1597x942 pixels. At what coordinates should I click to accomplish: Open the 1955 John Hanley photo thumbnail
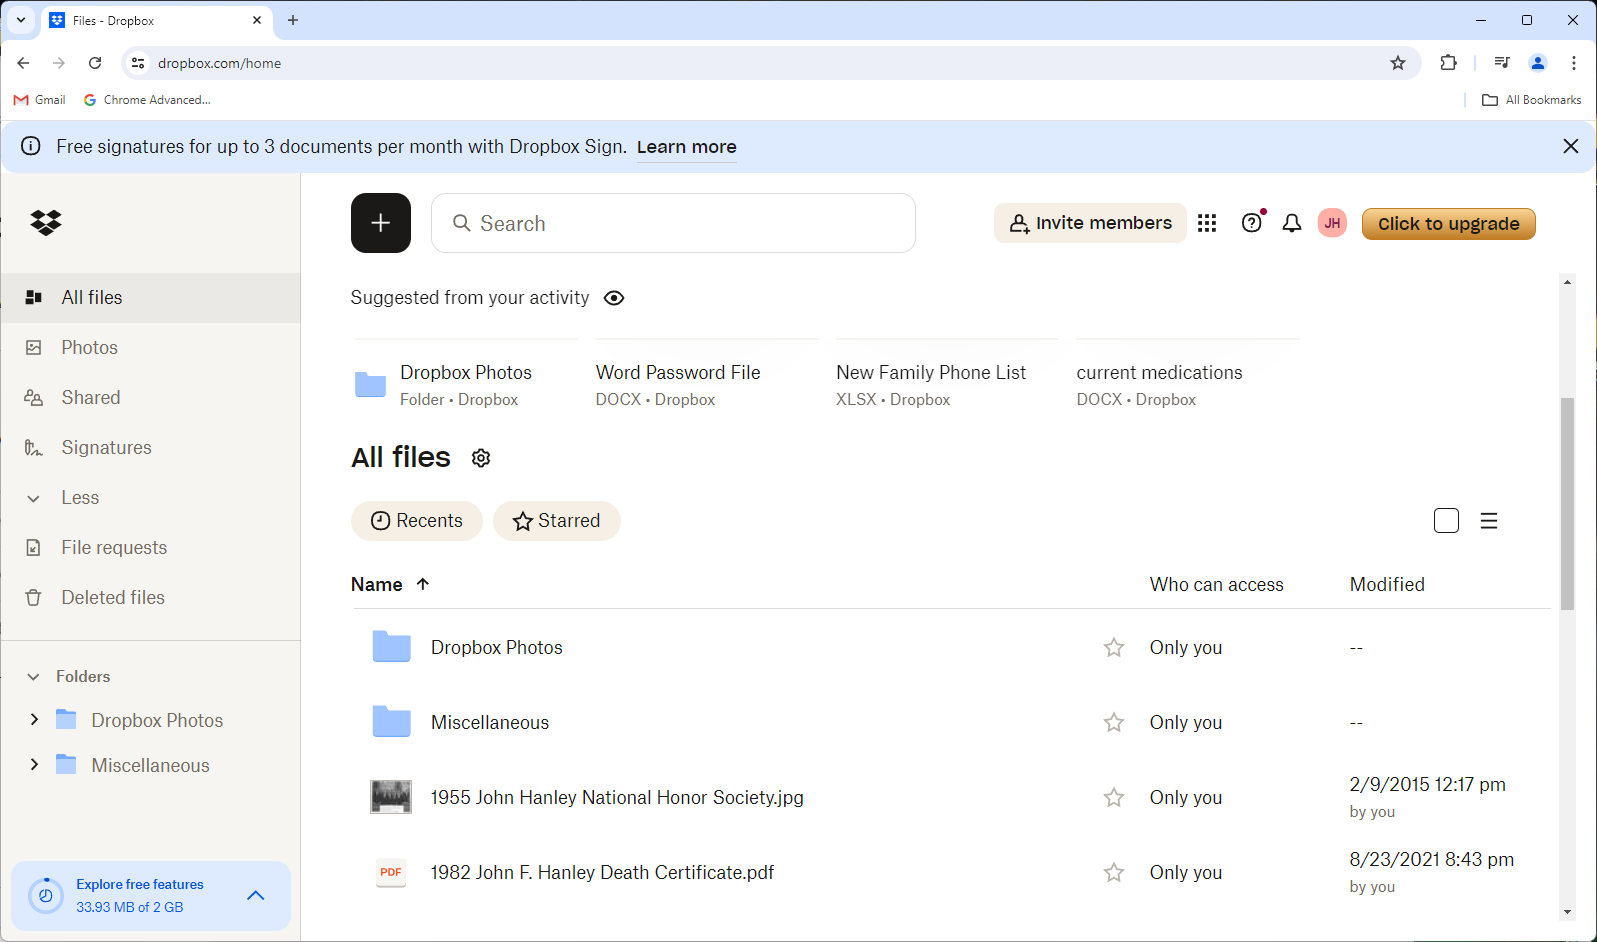391,797
